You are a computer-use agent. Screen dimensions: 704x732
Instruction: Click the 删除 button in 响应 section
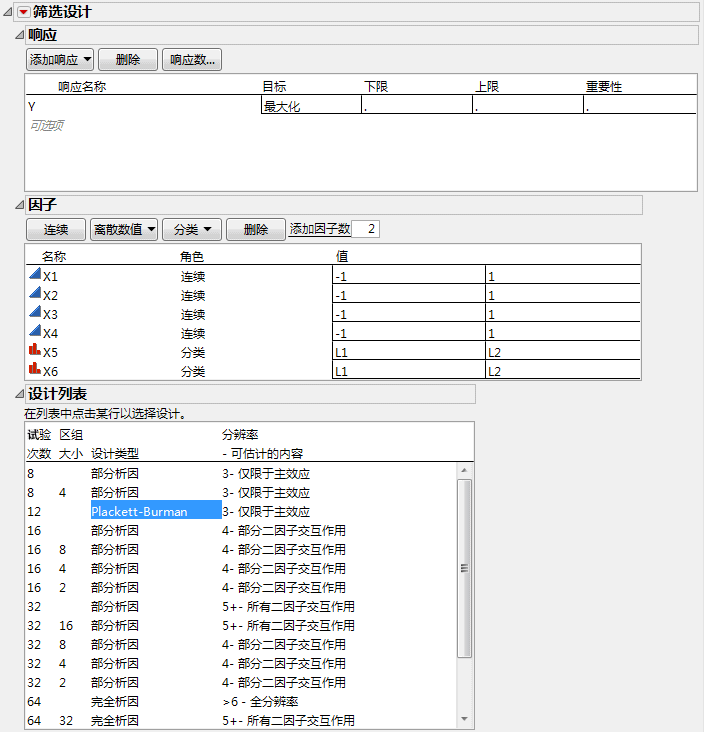tap(128, 60)
